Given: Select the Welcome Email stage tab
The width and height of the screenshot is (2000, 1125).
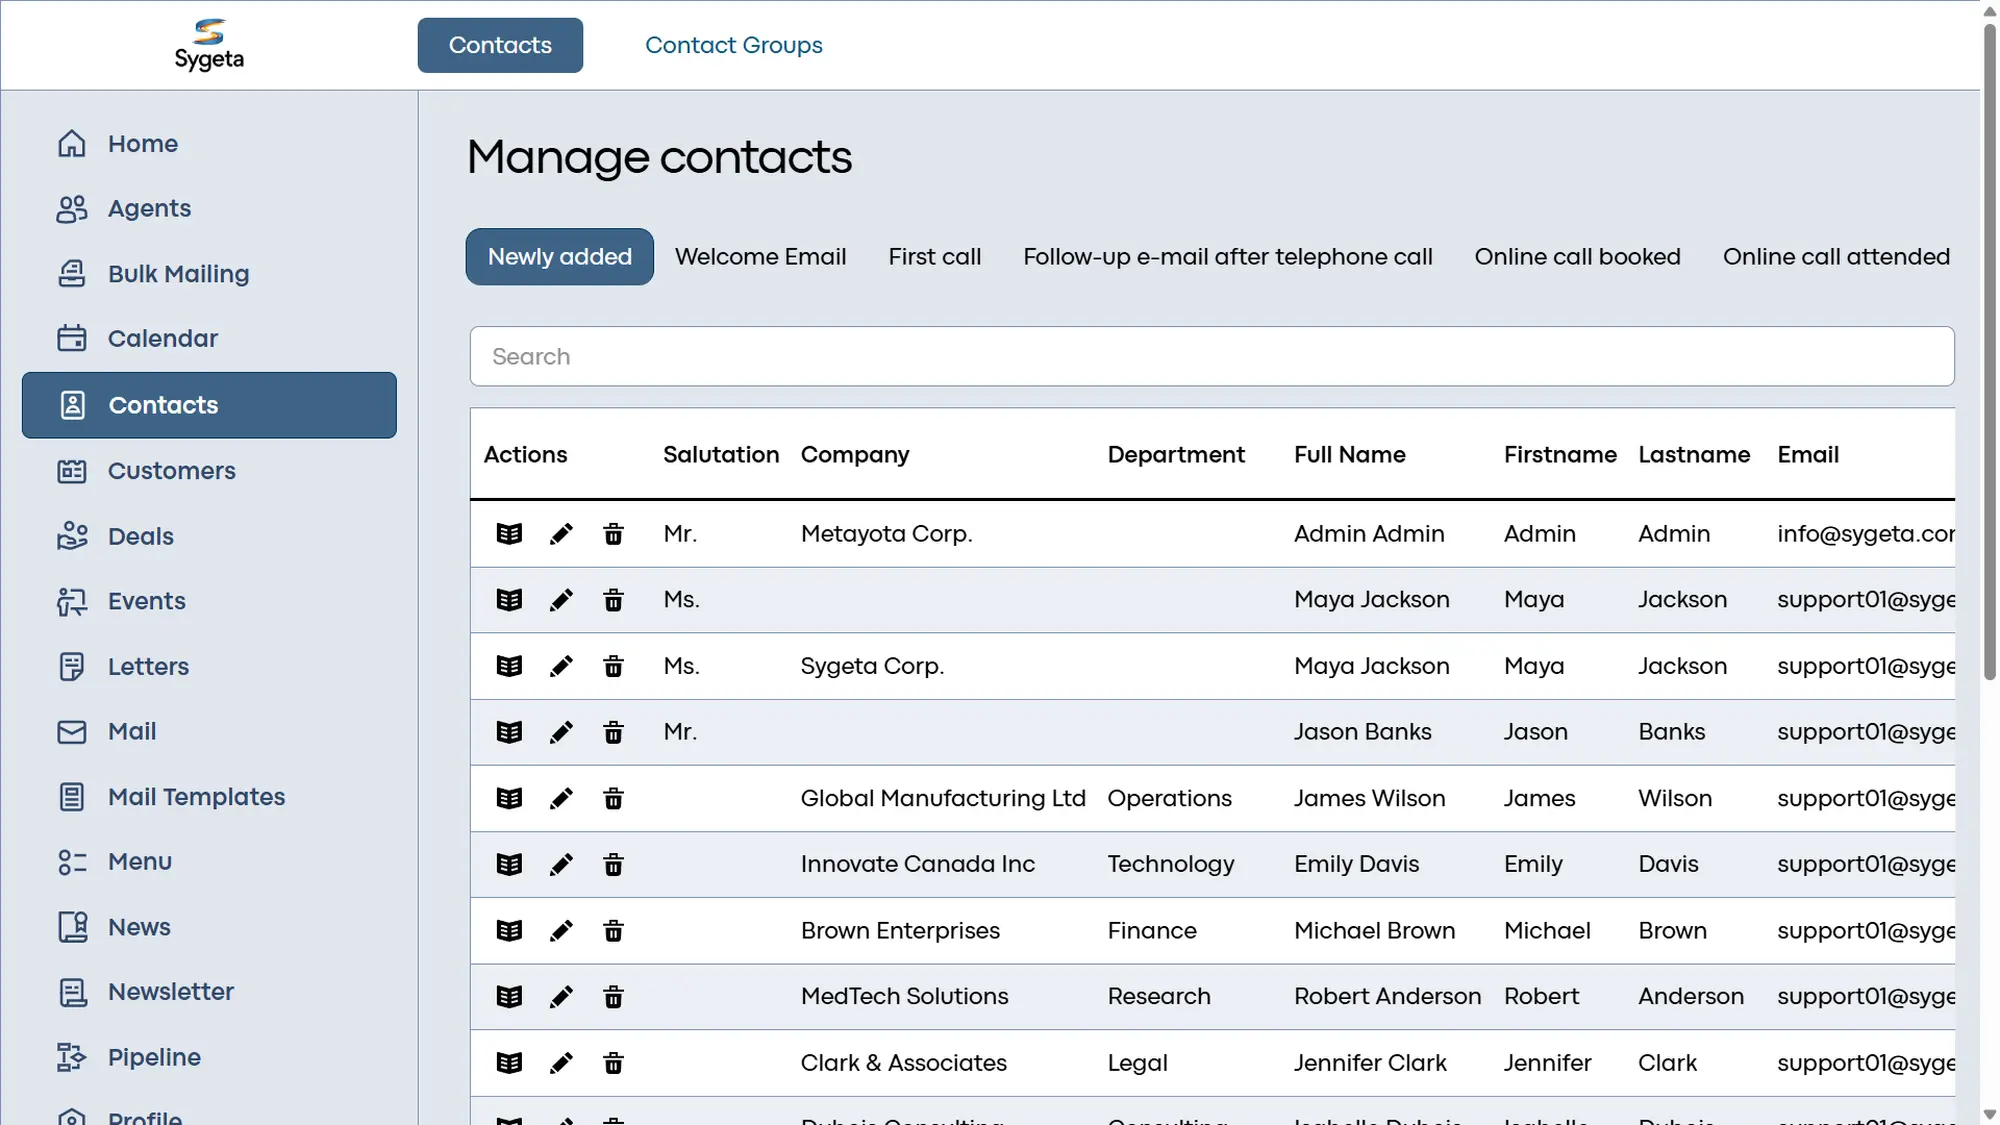Looking at the screenshot, I should (760, 257).
